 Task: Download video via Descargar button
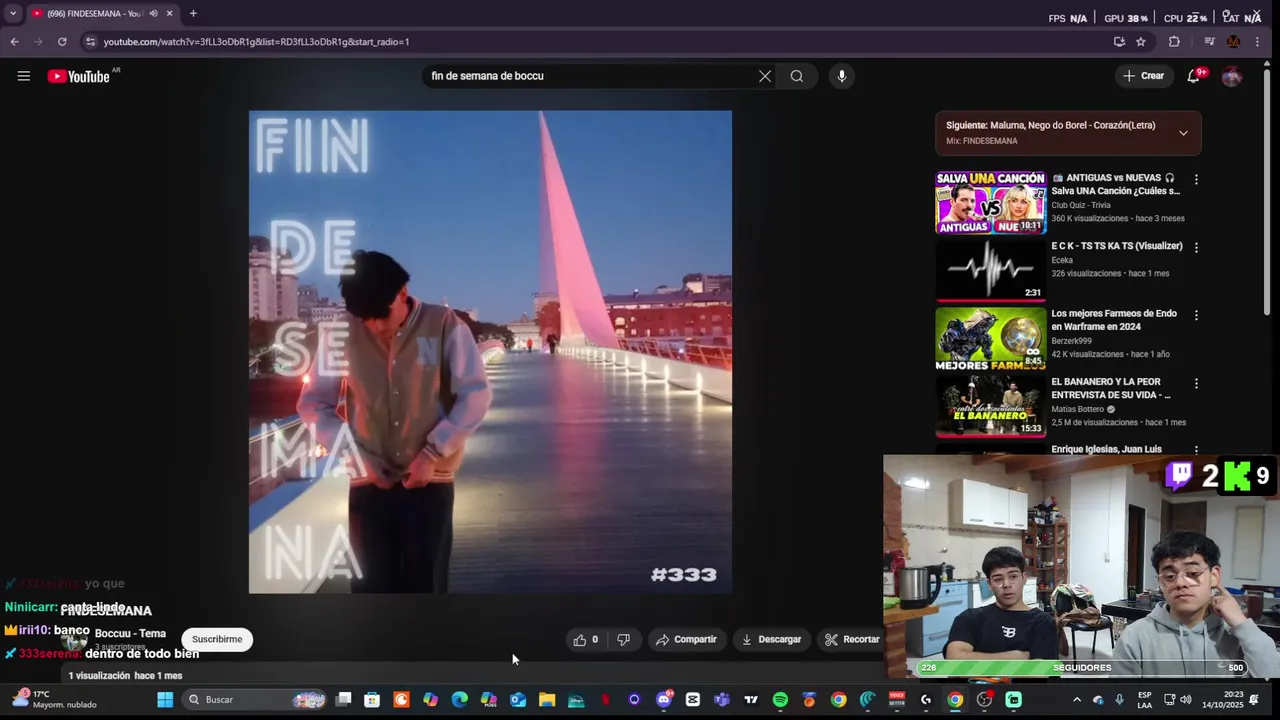pos(771,639)
